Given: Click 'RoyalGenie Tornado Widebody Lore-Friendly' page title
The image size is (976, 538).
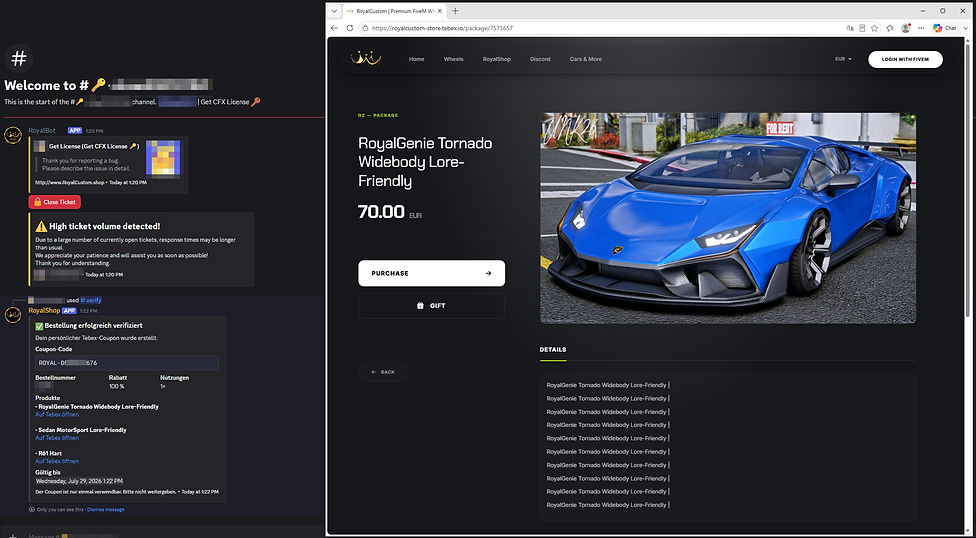Looking at the screenshot, I should (425, 162).
